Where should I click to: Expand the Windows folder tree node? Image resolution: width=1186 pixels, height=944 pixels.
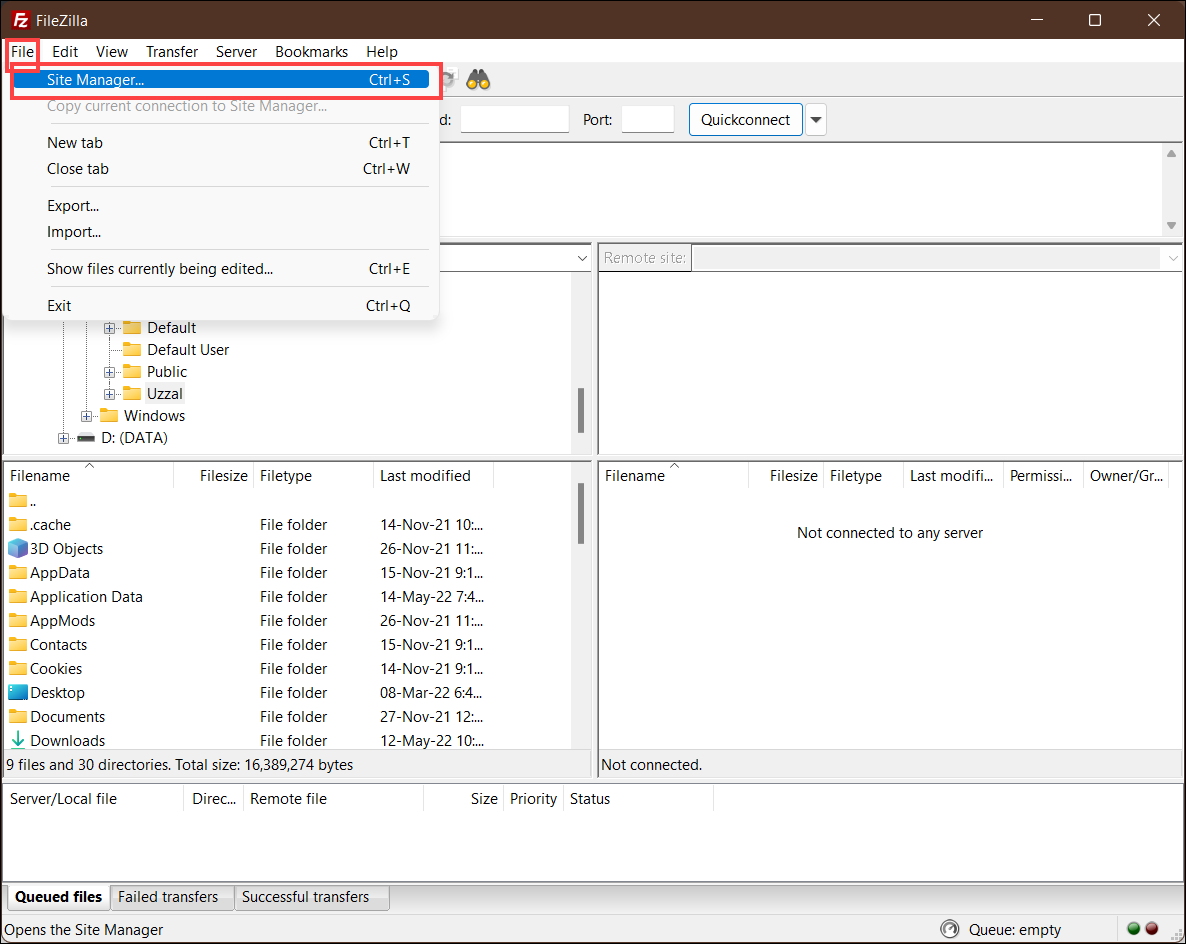pos(86,416)
